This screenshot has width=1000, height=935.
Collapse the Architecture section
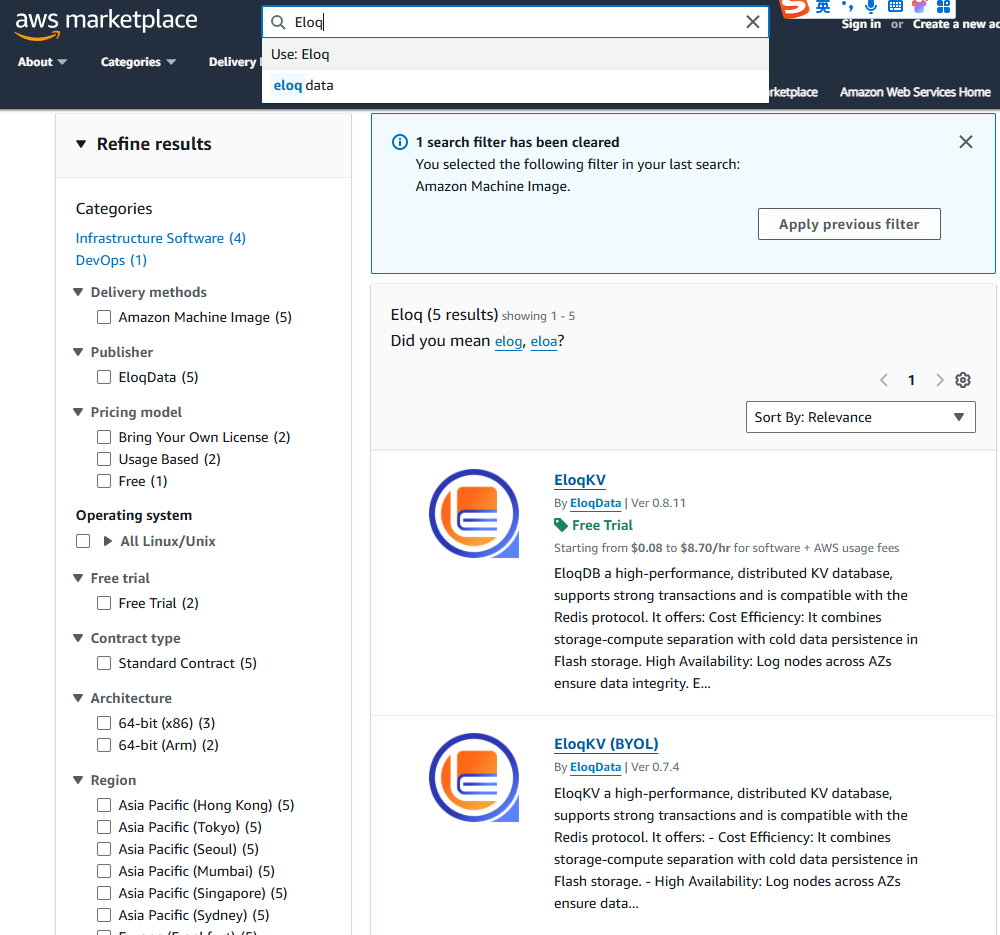pos(78,698)
